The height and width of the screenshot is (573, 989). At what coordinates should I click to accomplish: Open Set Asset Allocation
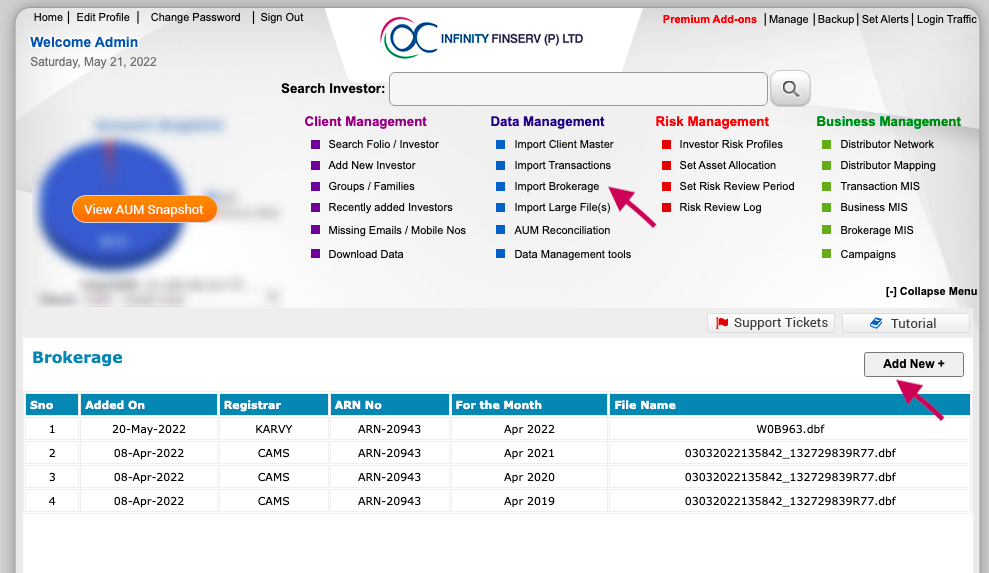click(727, 165)
